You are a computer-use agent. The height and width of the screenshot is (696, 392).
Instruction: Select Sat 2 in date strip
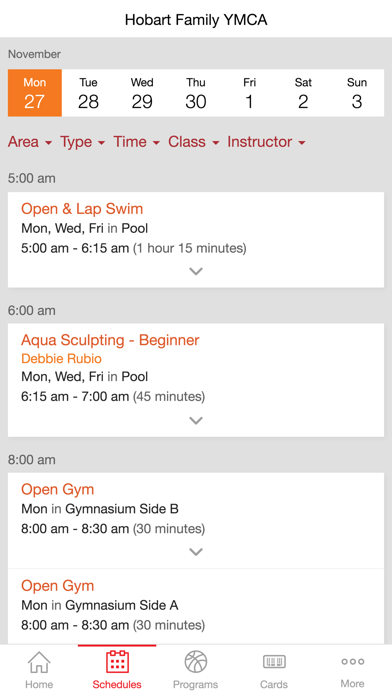point(303,93)
